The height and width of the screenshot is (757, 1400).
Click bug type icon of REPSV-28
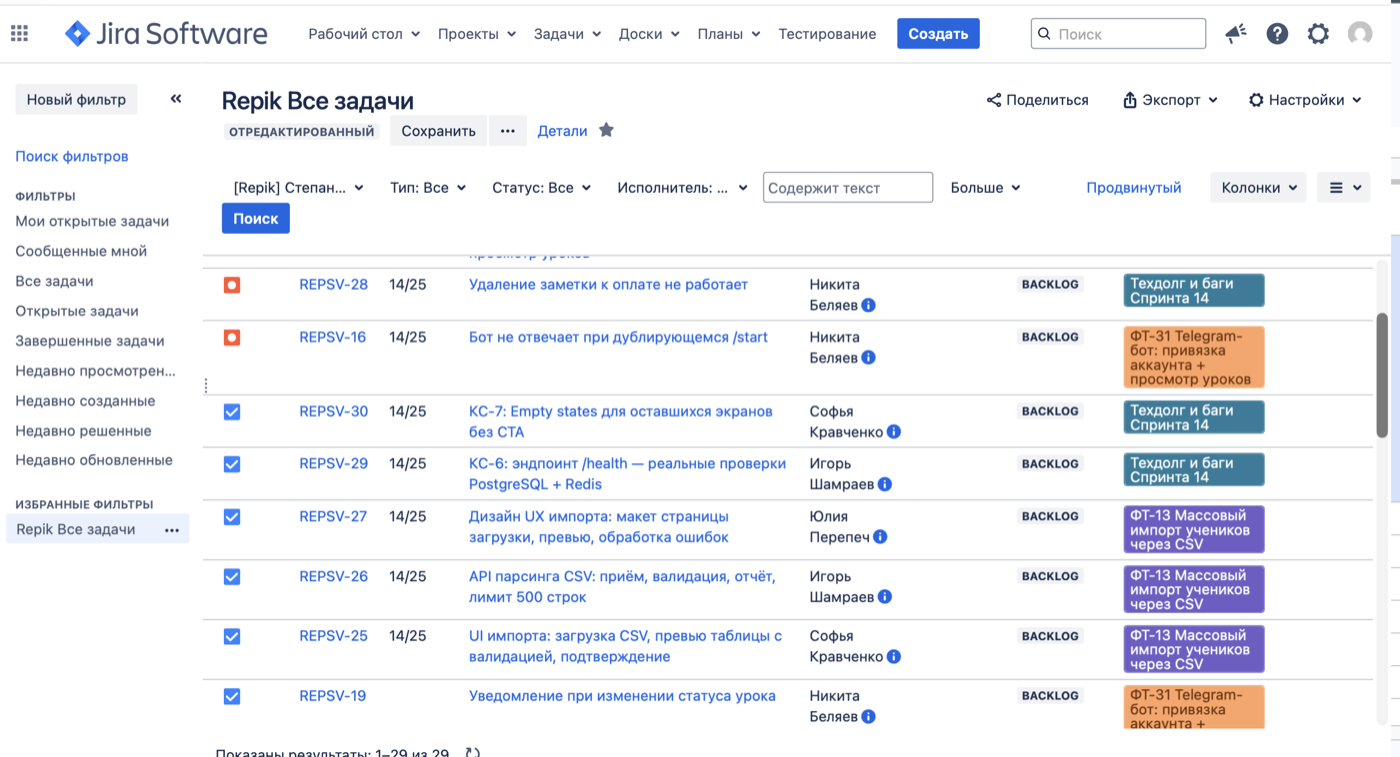(232, 285)
